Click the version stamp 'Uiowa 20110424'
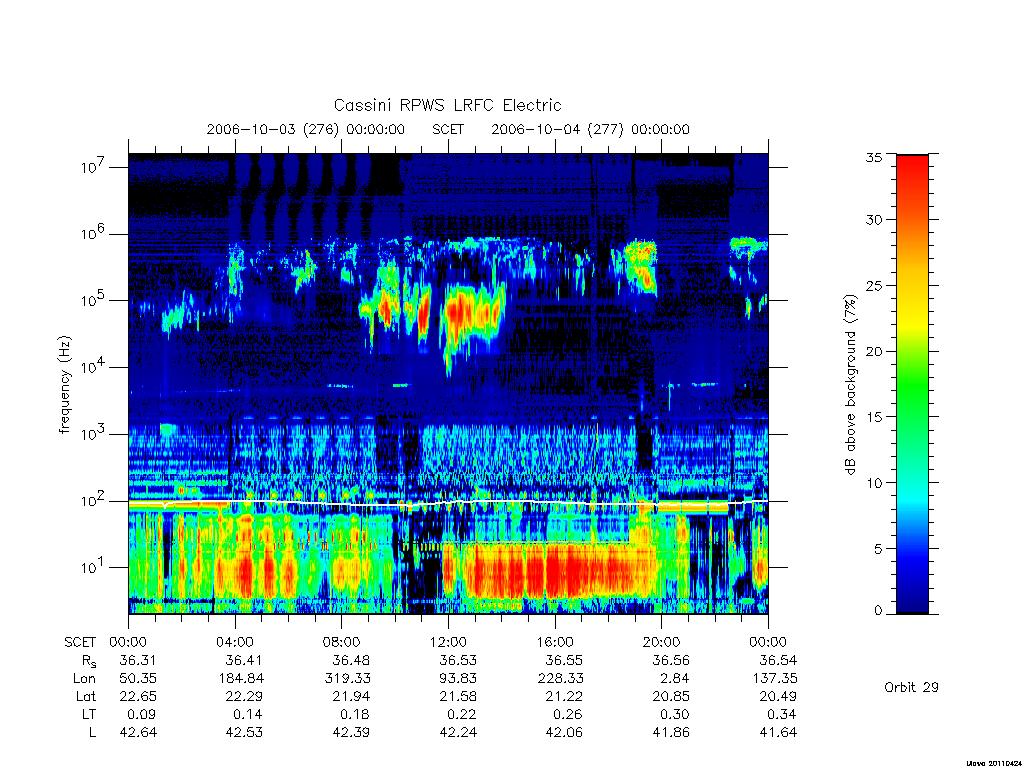Screen dimensions: 1024x768 [x=993, y=763]
